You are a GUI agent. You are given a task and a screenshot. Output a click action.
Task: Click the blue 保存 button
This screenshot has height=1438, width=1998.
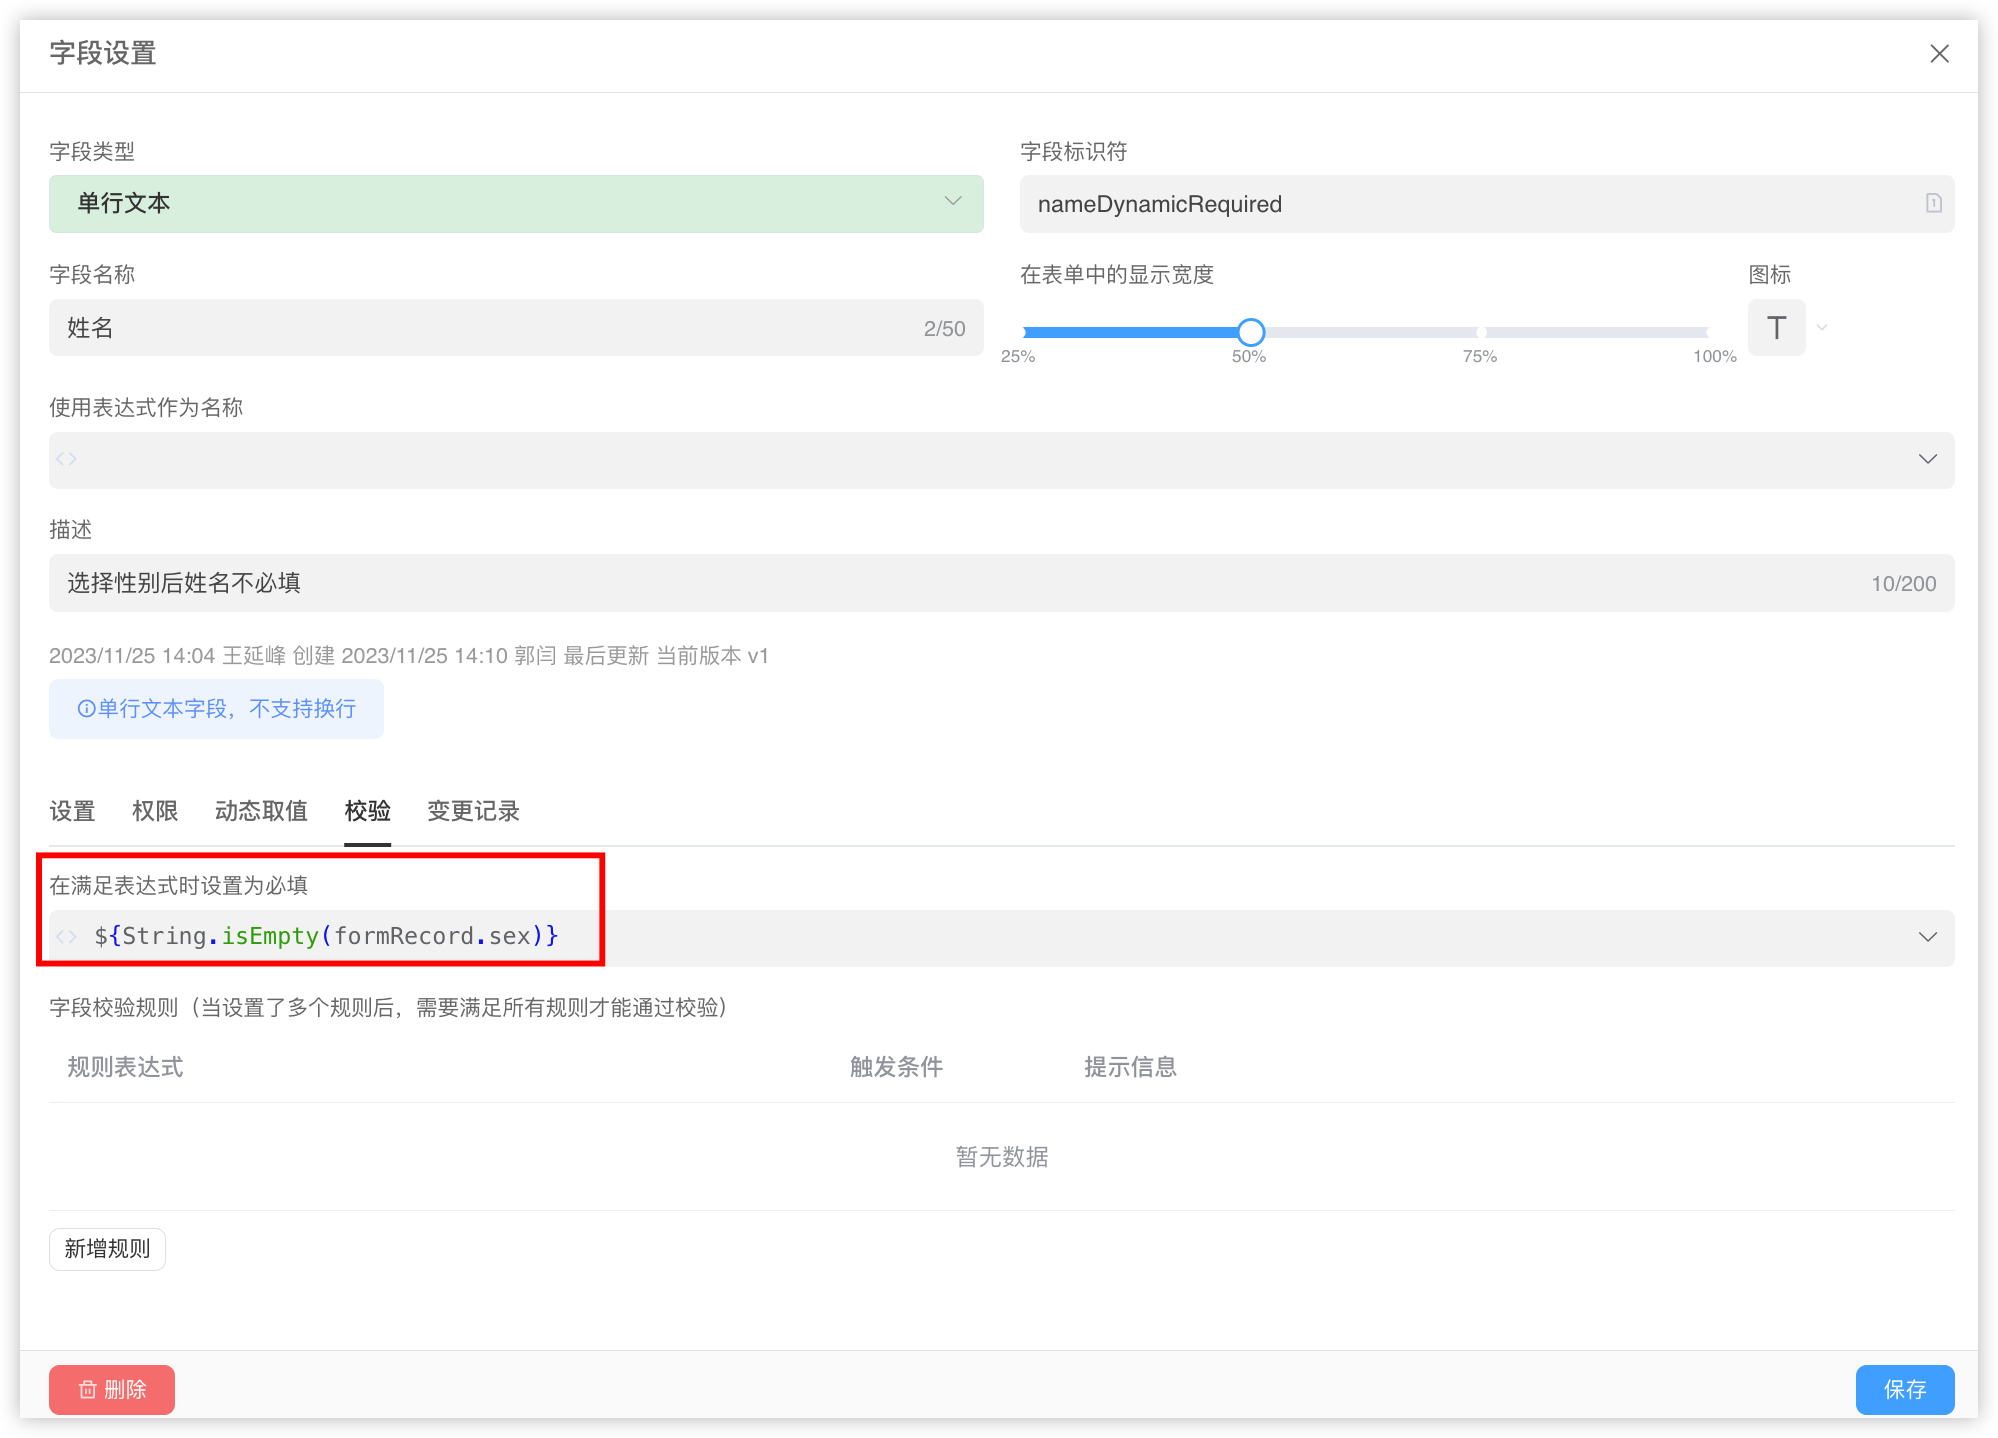click(1904, 1389)
